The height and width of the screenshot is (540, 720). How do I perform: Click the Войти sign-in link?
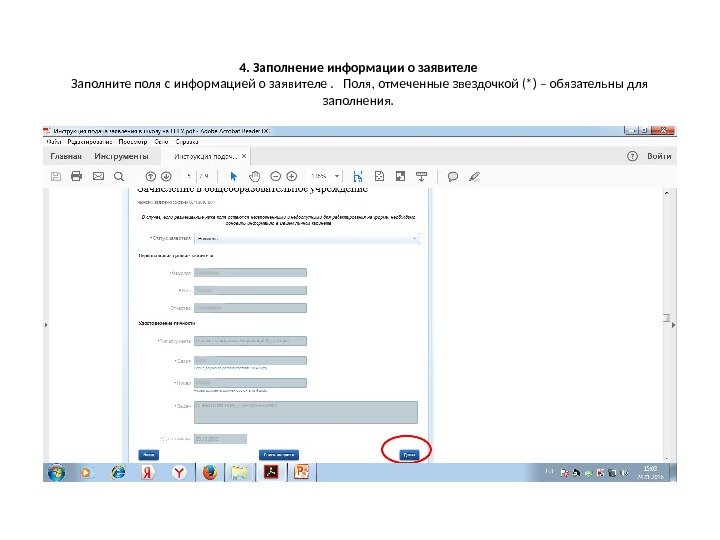tap(659, 156)
